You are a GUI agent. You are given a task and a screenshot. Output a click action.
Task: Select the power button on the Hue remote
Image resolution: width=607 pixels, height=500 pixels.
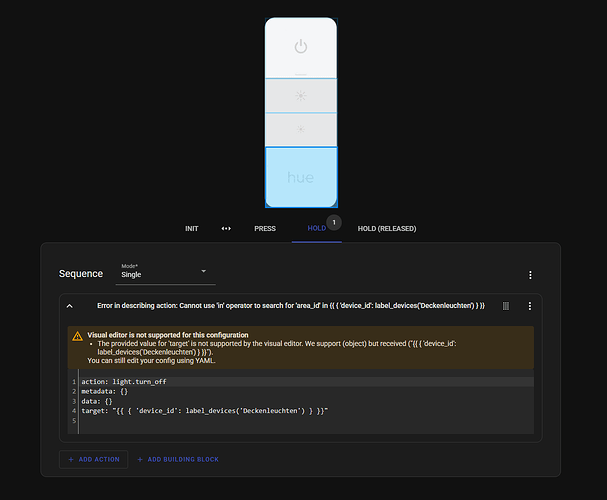coord(301,48)
